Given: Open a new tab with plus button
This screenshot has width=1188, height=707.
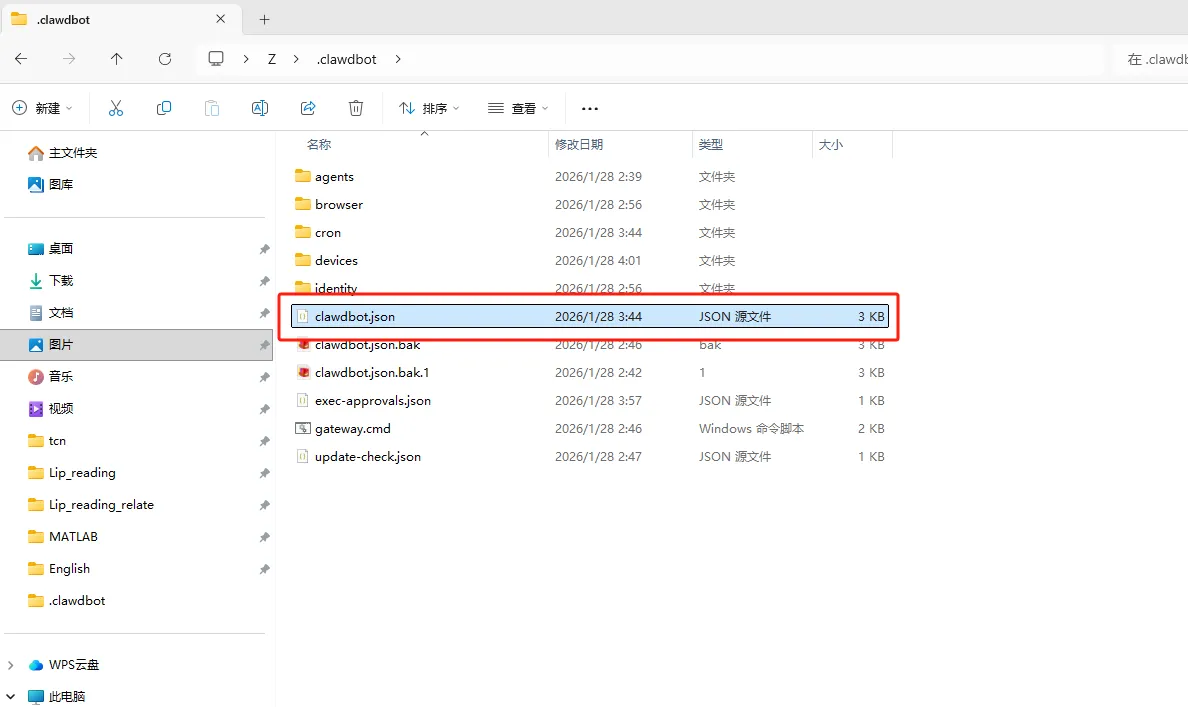Looking at the screenshot, I should 264,20.
